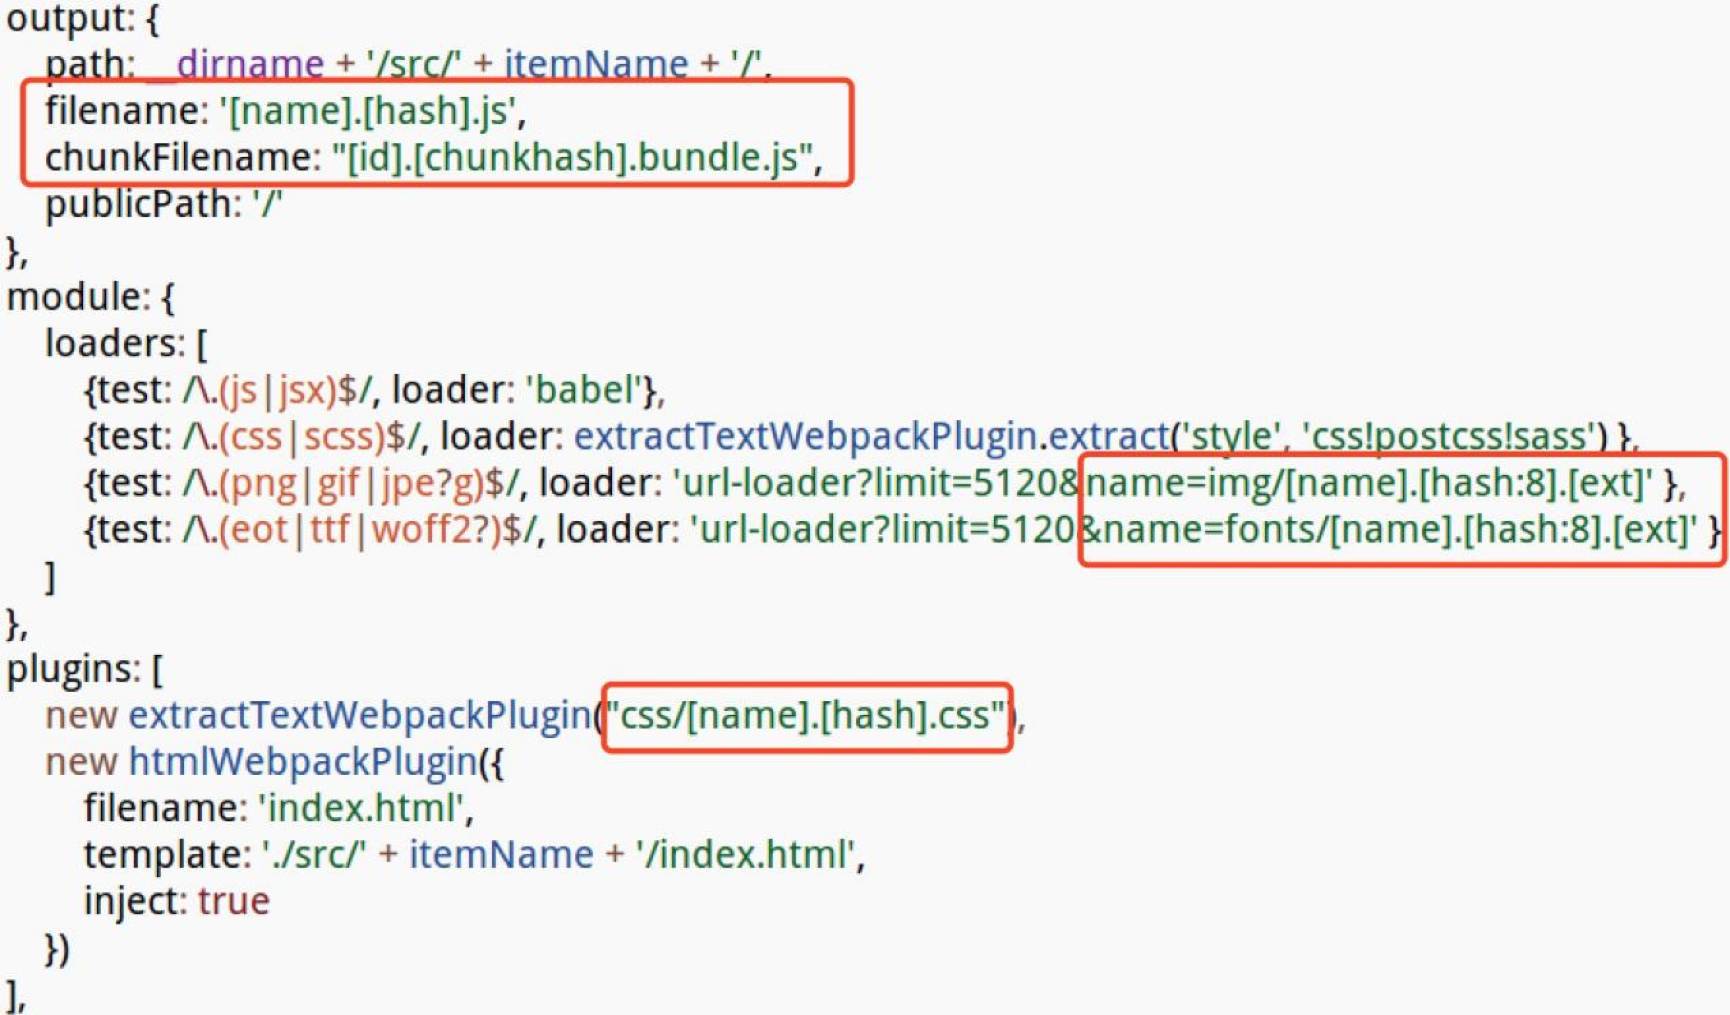This screenshot has width=1730, height=1015.
Task: Click 'url-loader?limit=5120' in eot loader line
Action: (884, 529)
